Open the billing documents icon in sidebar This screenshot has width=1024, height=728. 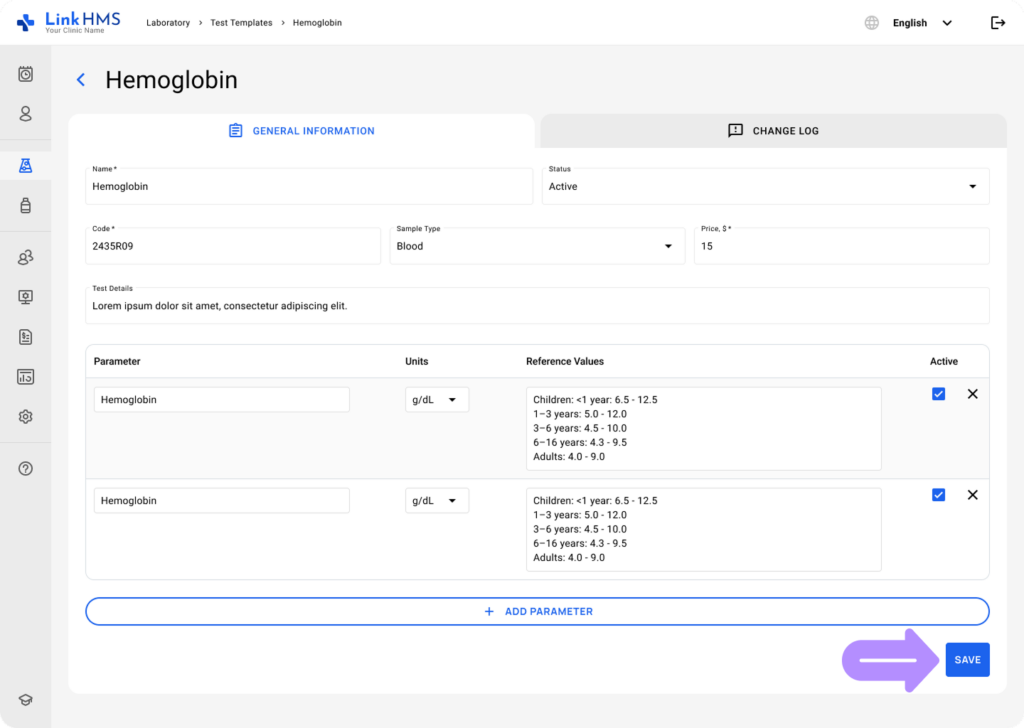[25, 337]
